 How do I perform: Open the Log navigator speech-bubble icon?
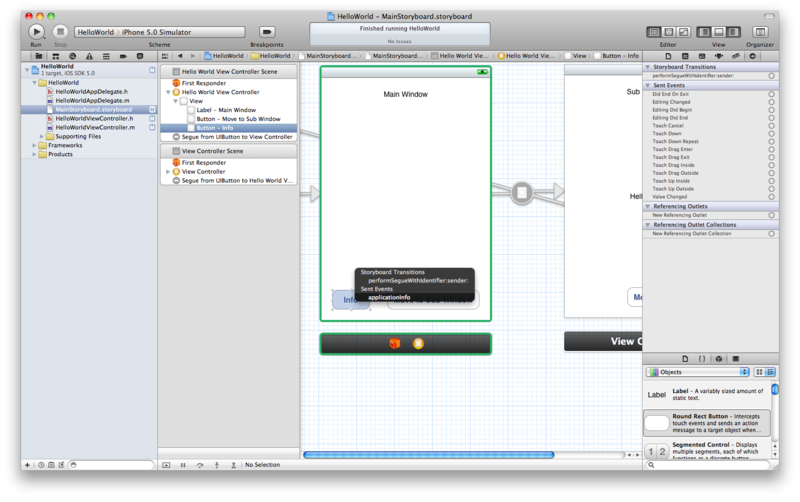140,56
